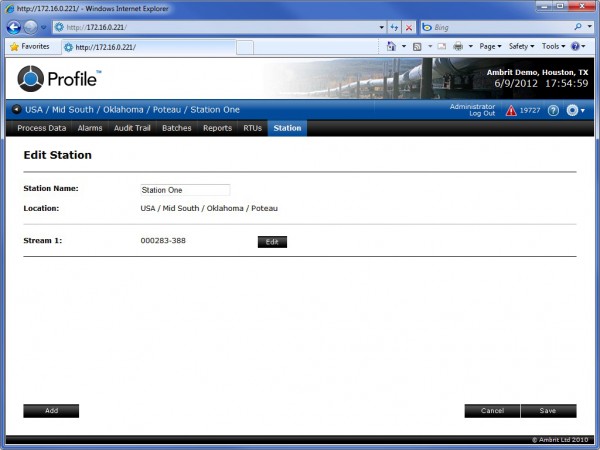Click the stream ID 000283-388
The height and width of the screenshot is (450, 600).
163,241
